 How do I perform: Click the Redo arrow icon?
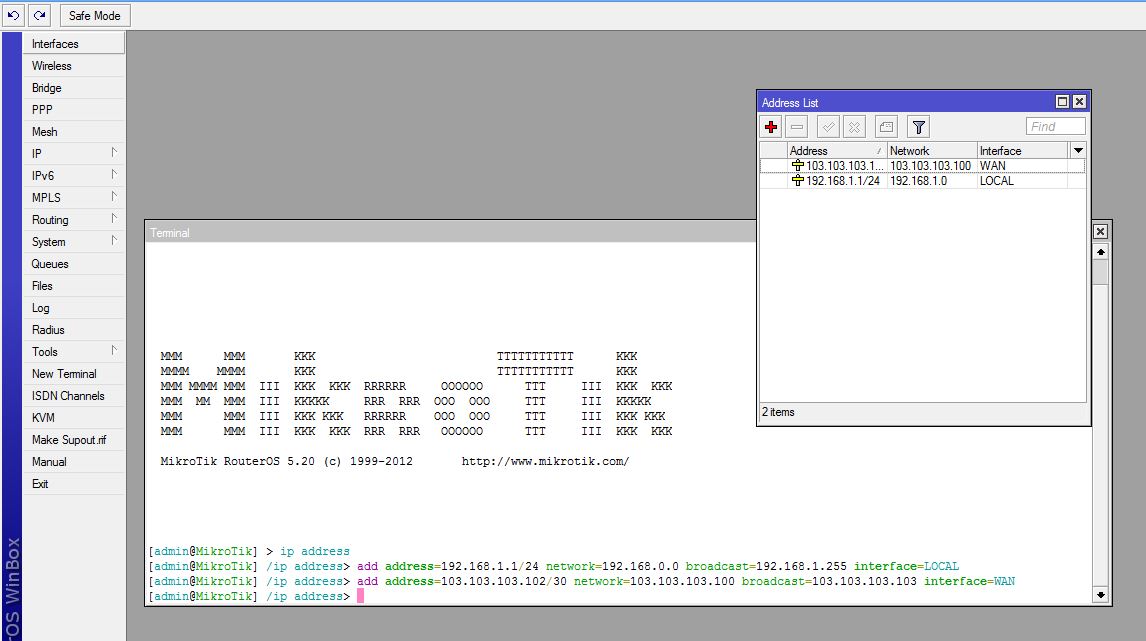pyautogui.click(x=38, y=14)
